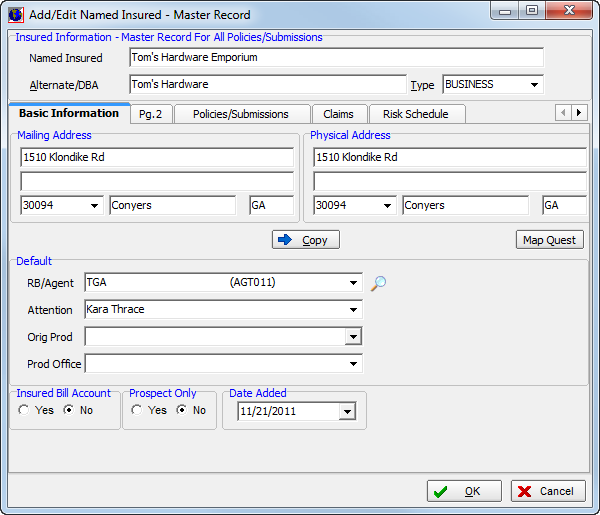The image size is (600, 515).
Task: Open Map Quest for the physical address
Action: [550, 240]
